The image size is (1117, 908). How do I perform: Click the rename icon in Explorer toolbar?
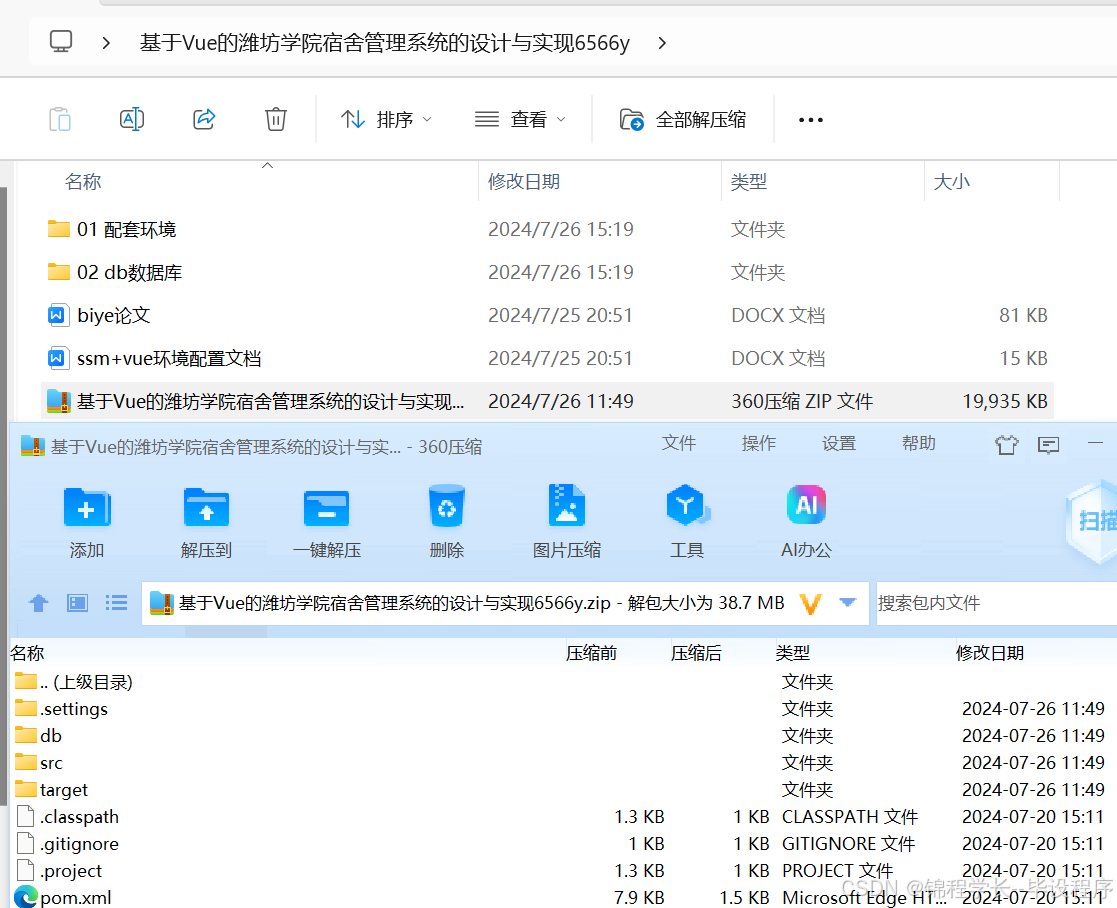click(132, 119)
